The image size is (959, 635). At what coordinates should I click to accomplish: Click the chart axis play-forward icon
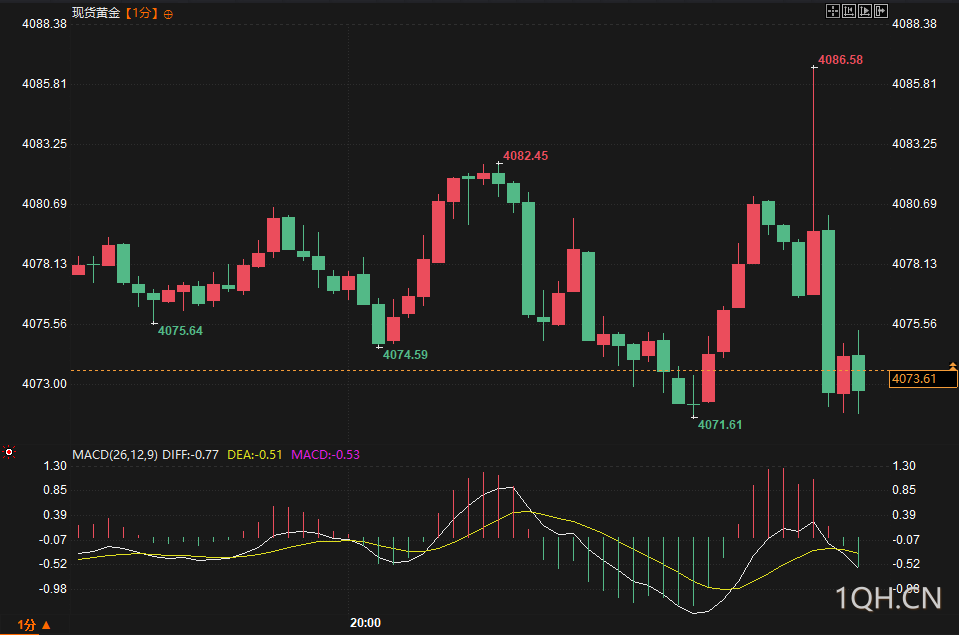tap(864, 11)
